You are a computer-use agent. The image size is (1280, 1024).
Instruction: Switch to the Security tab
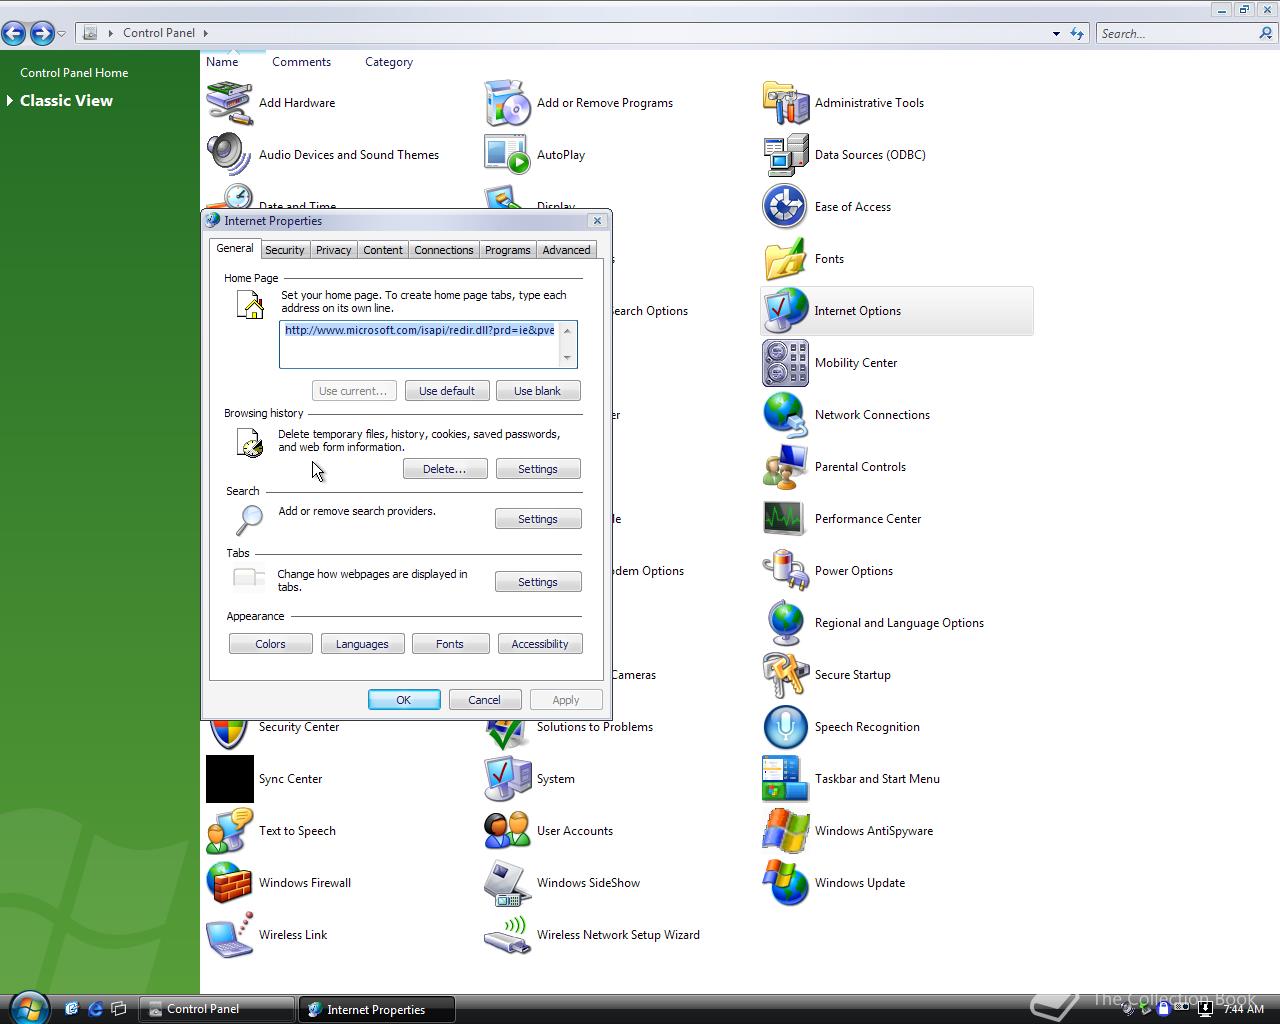tap(284, 250)
